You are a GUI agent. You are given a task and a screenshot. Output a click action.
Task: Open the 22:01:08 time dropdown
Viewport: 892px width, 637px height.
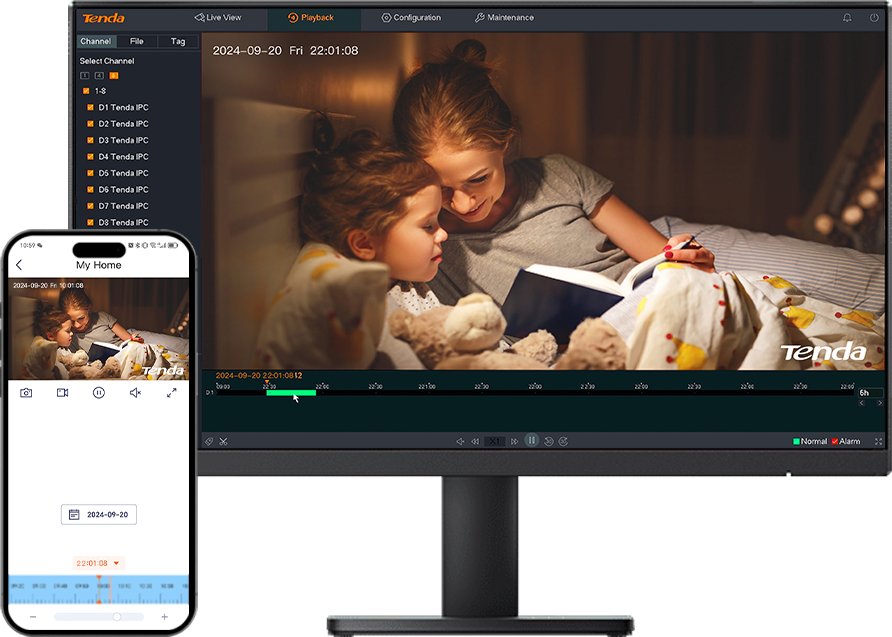pos(98,563)
